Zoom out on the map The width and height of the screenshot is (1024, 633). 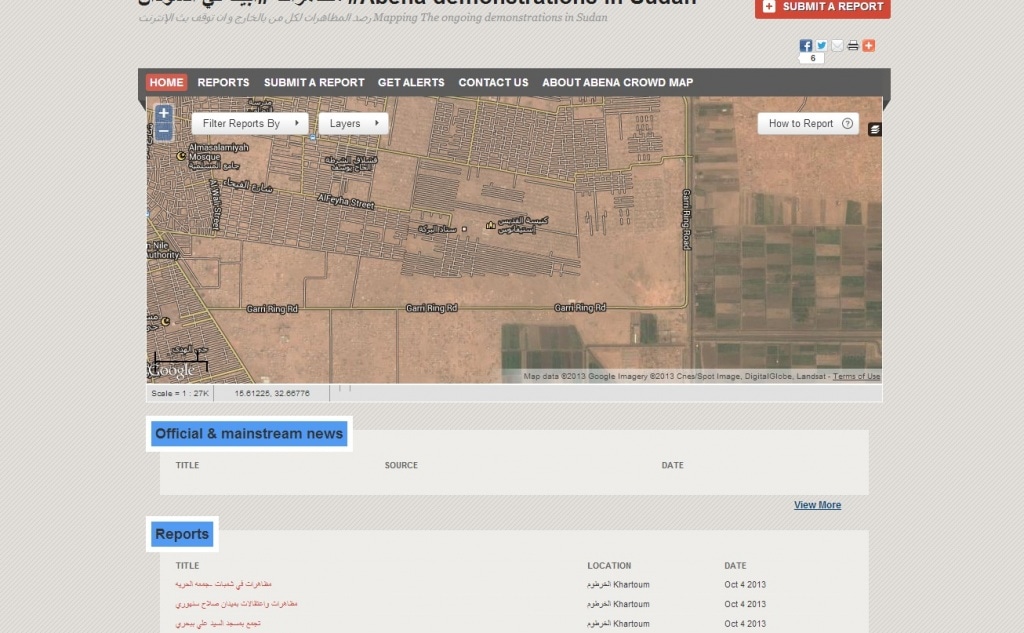click(x=164, y=132)
